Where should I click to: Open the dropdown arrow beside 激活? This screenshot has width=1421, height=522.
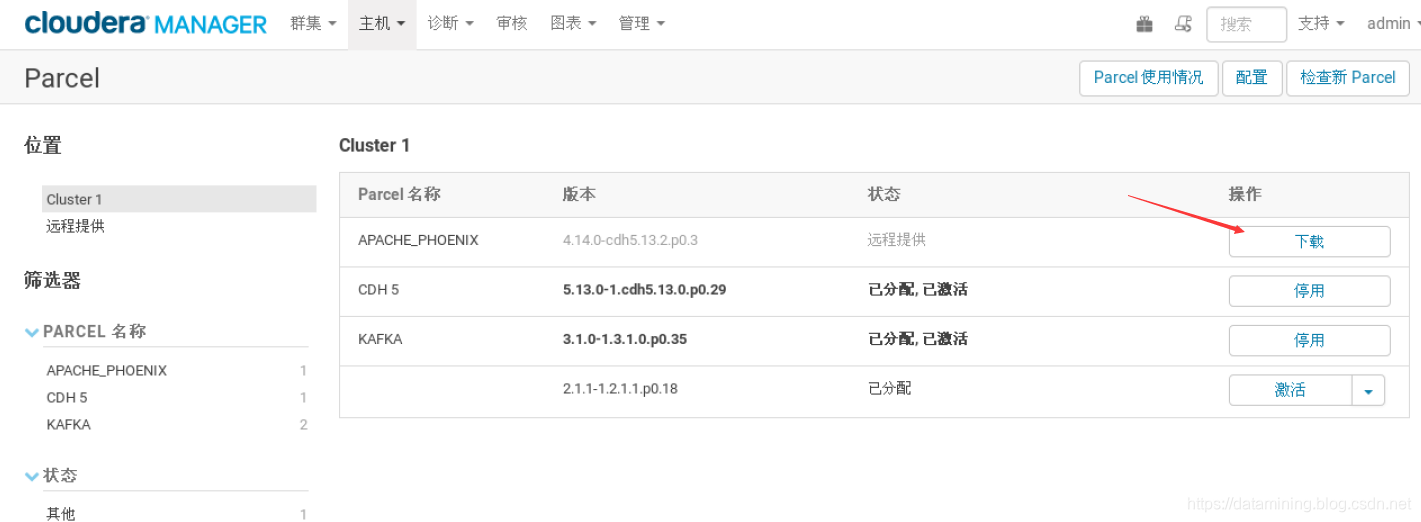coord(1368,390)
